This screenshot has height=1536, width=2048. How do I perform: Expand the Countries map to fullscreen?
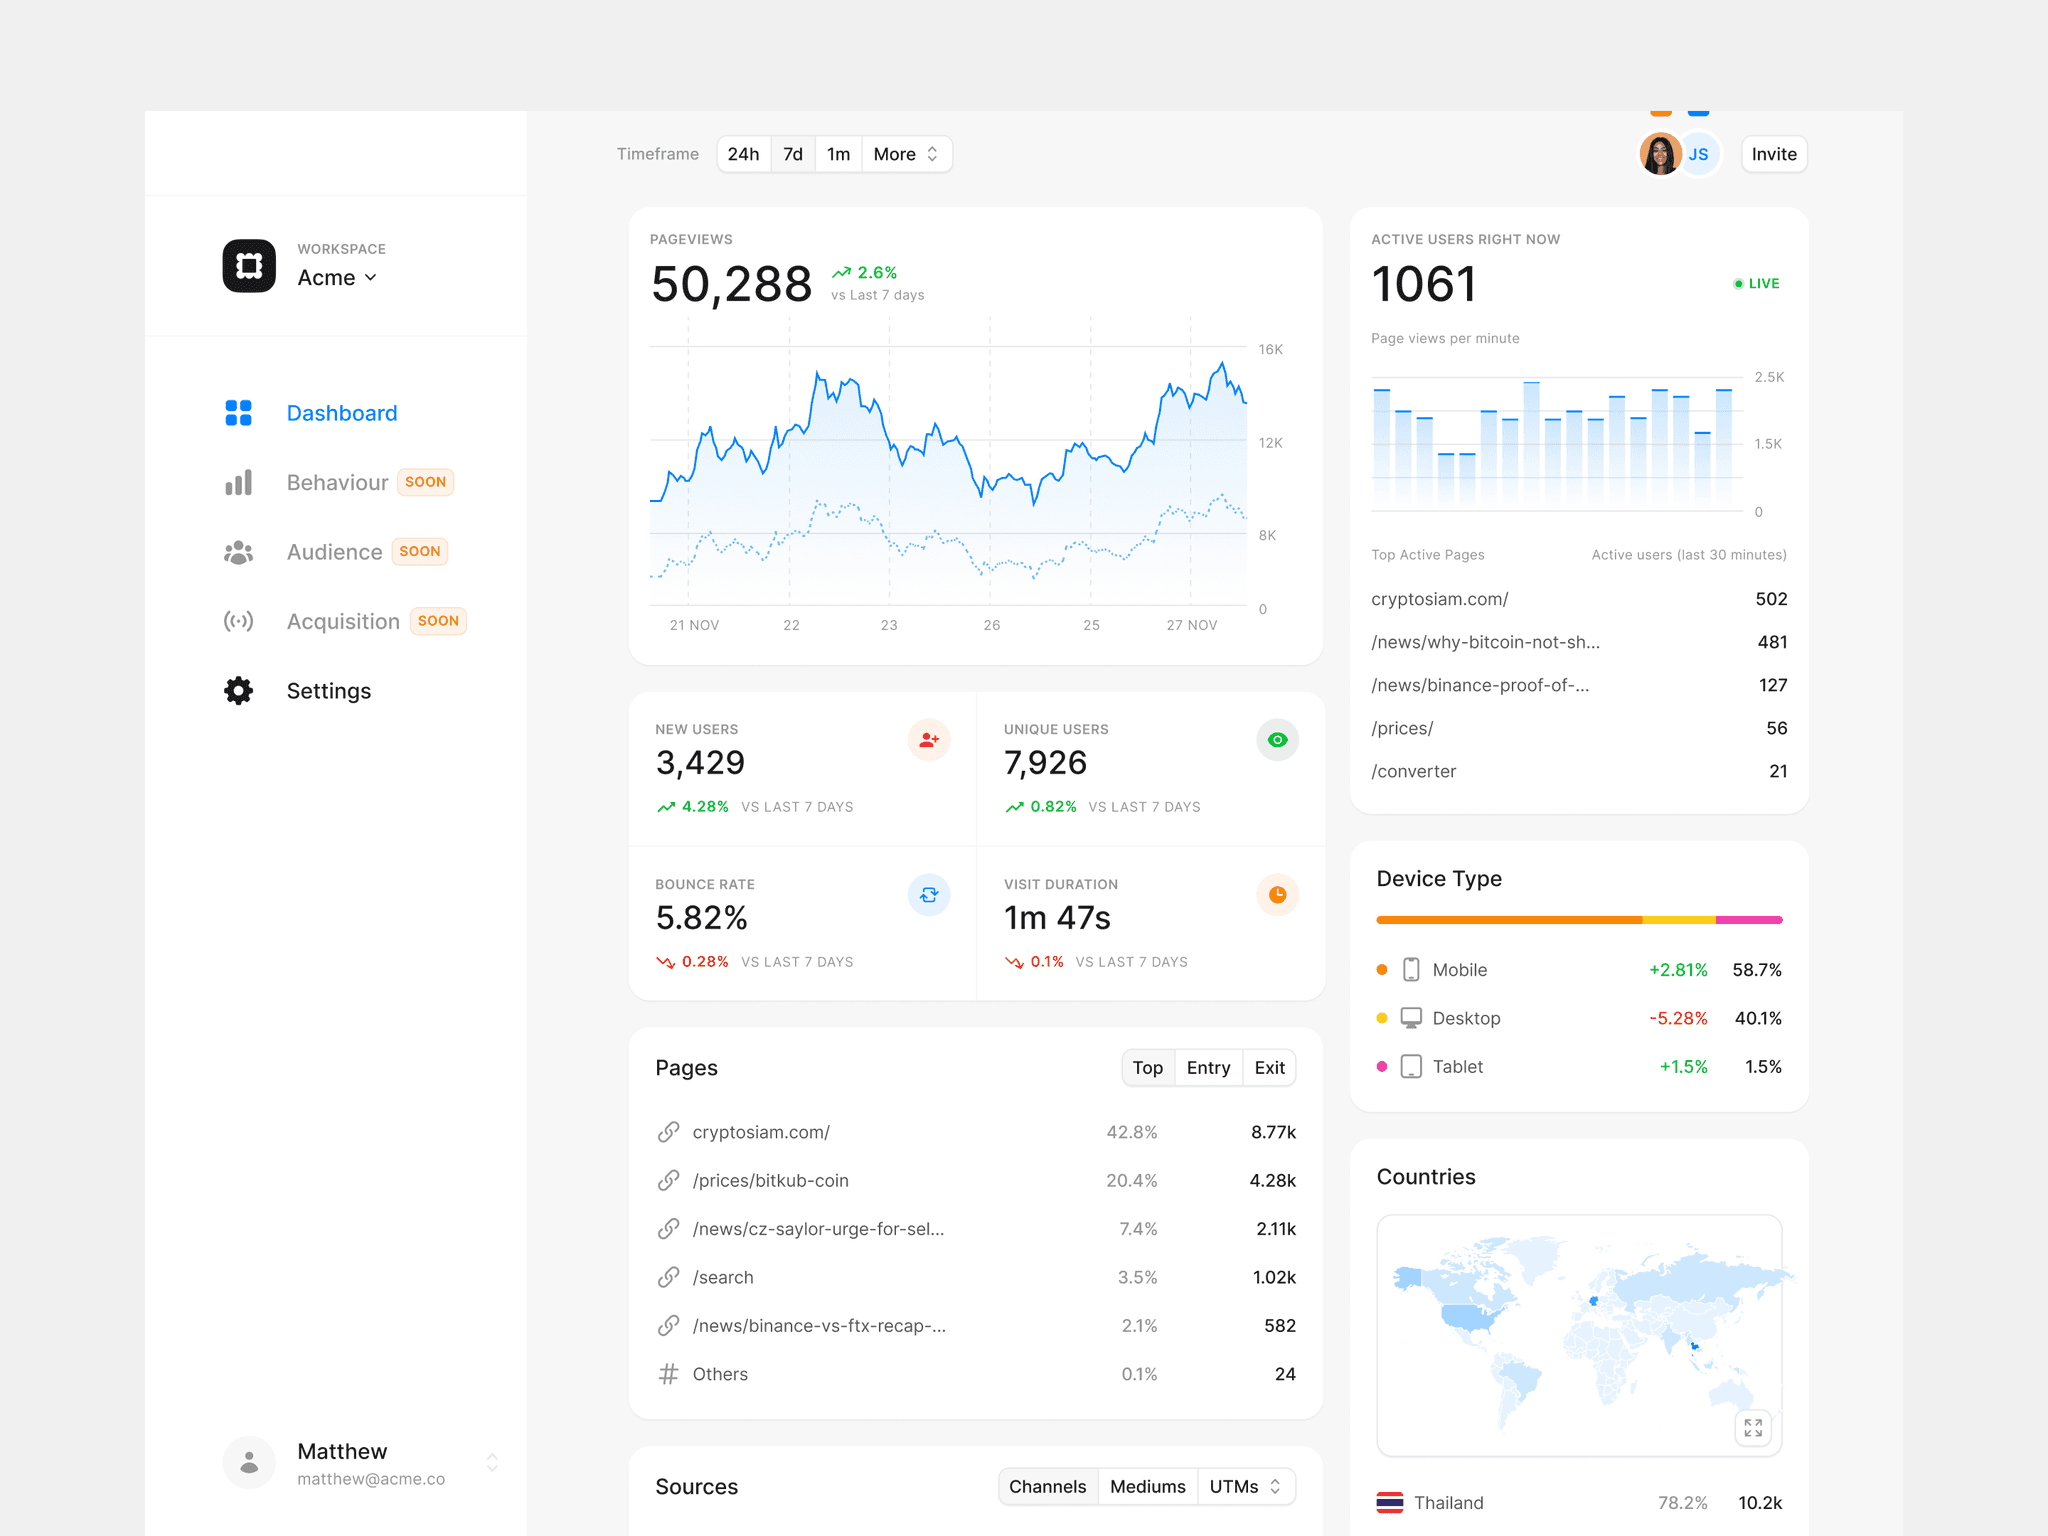tap(1753, 1428)
